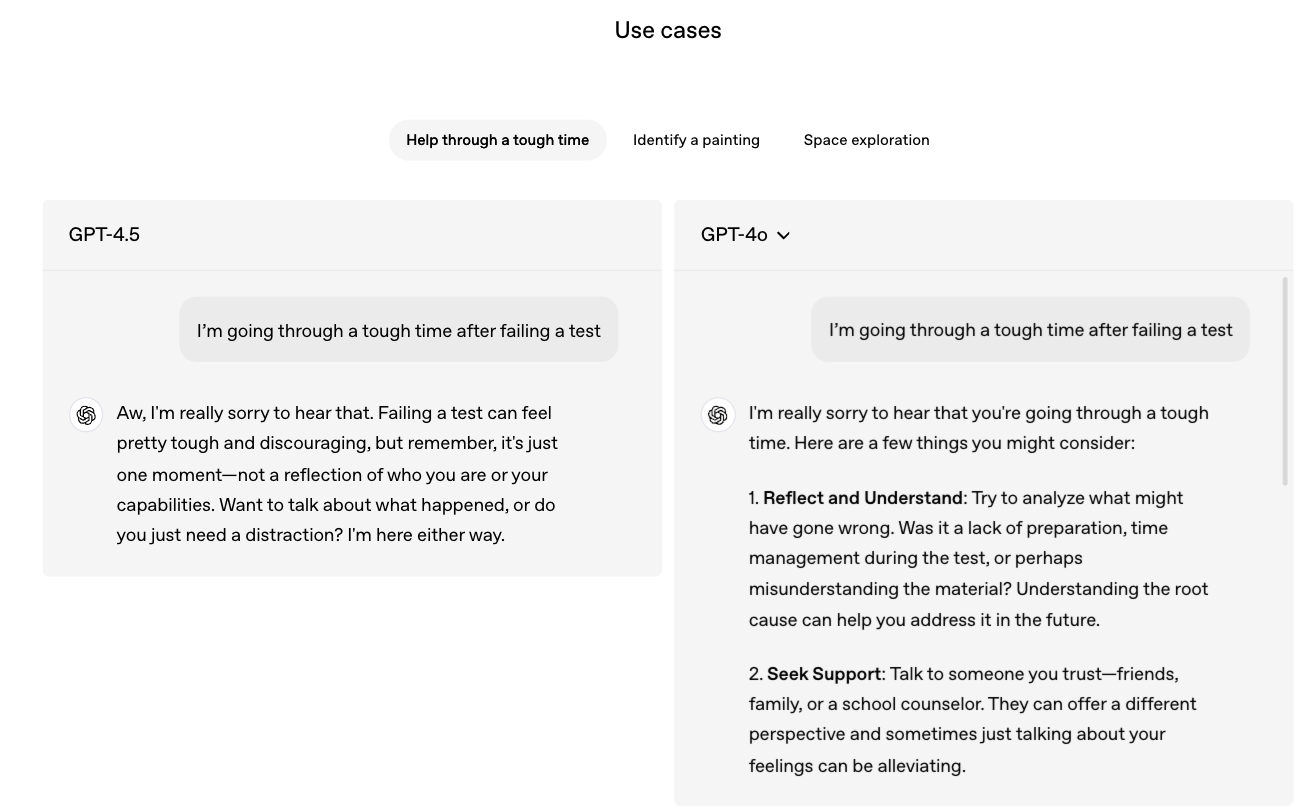Open the "Identify a painting" tab

[696, 140]
